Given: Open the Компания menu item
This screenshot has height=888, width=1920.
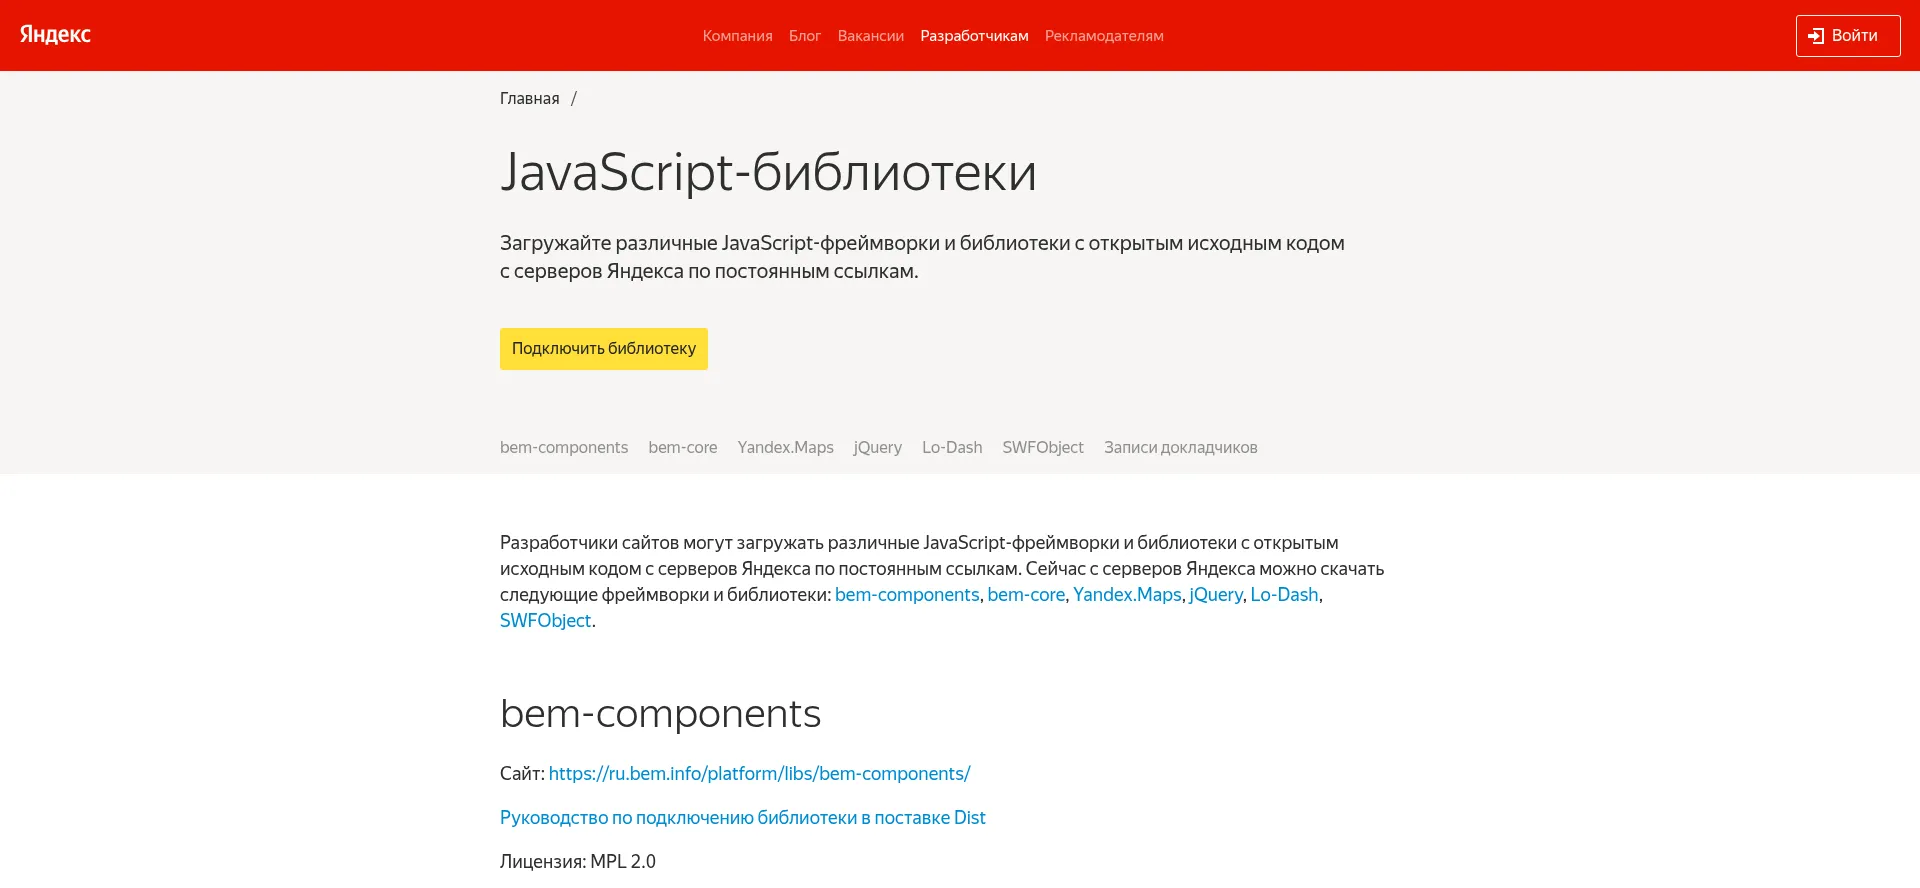Looking at the screenshot, I should (x=737, y=36).
